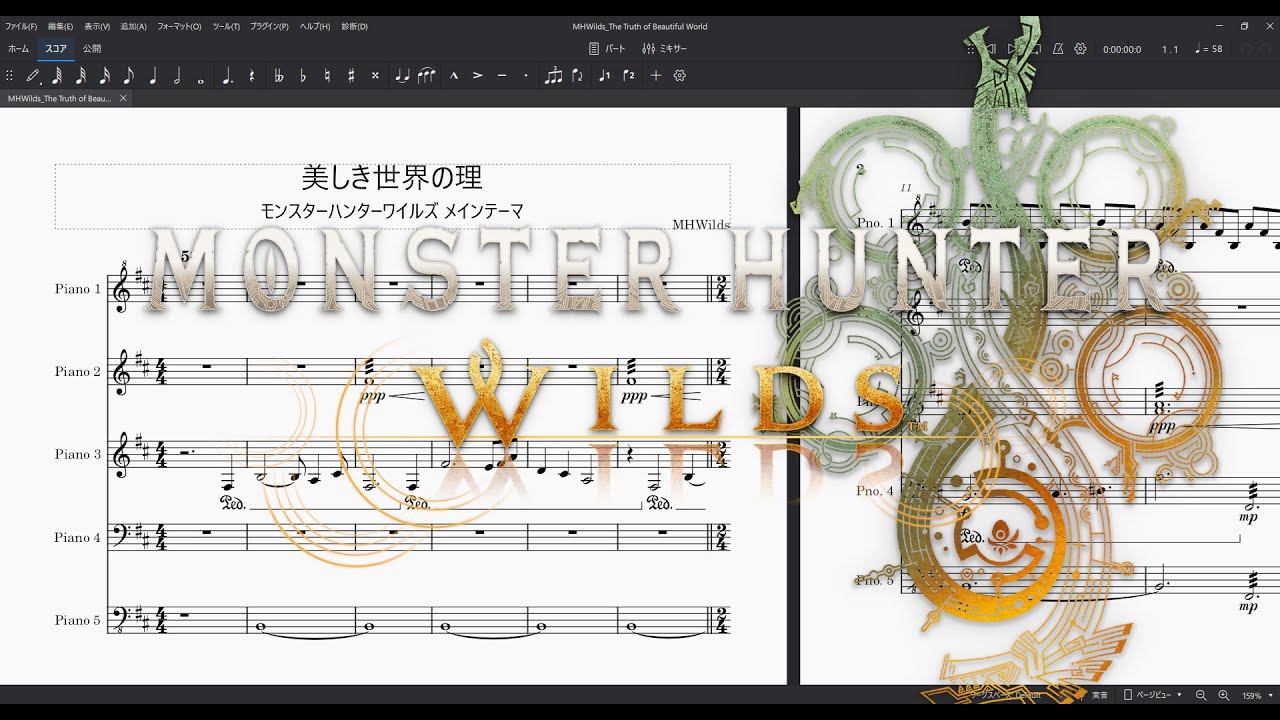The width and height of the screenshot is (1280, 720).
Task: Apply the sharp accidental
Action: [x=351, y=75]
